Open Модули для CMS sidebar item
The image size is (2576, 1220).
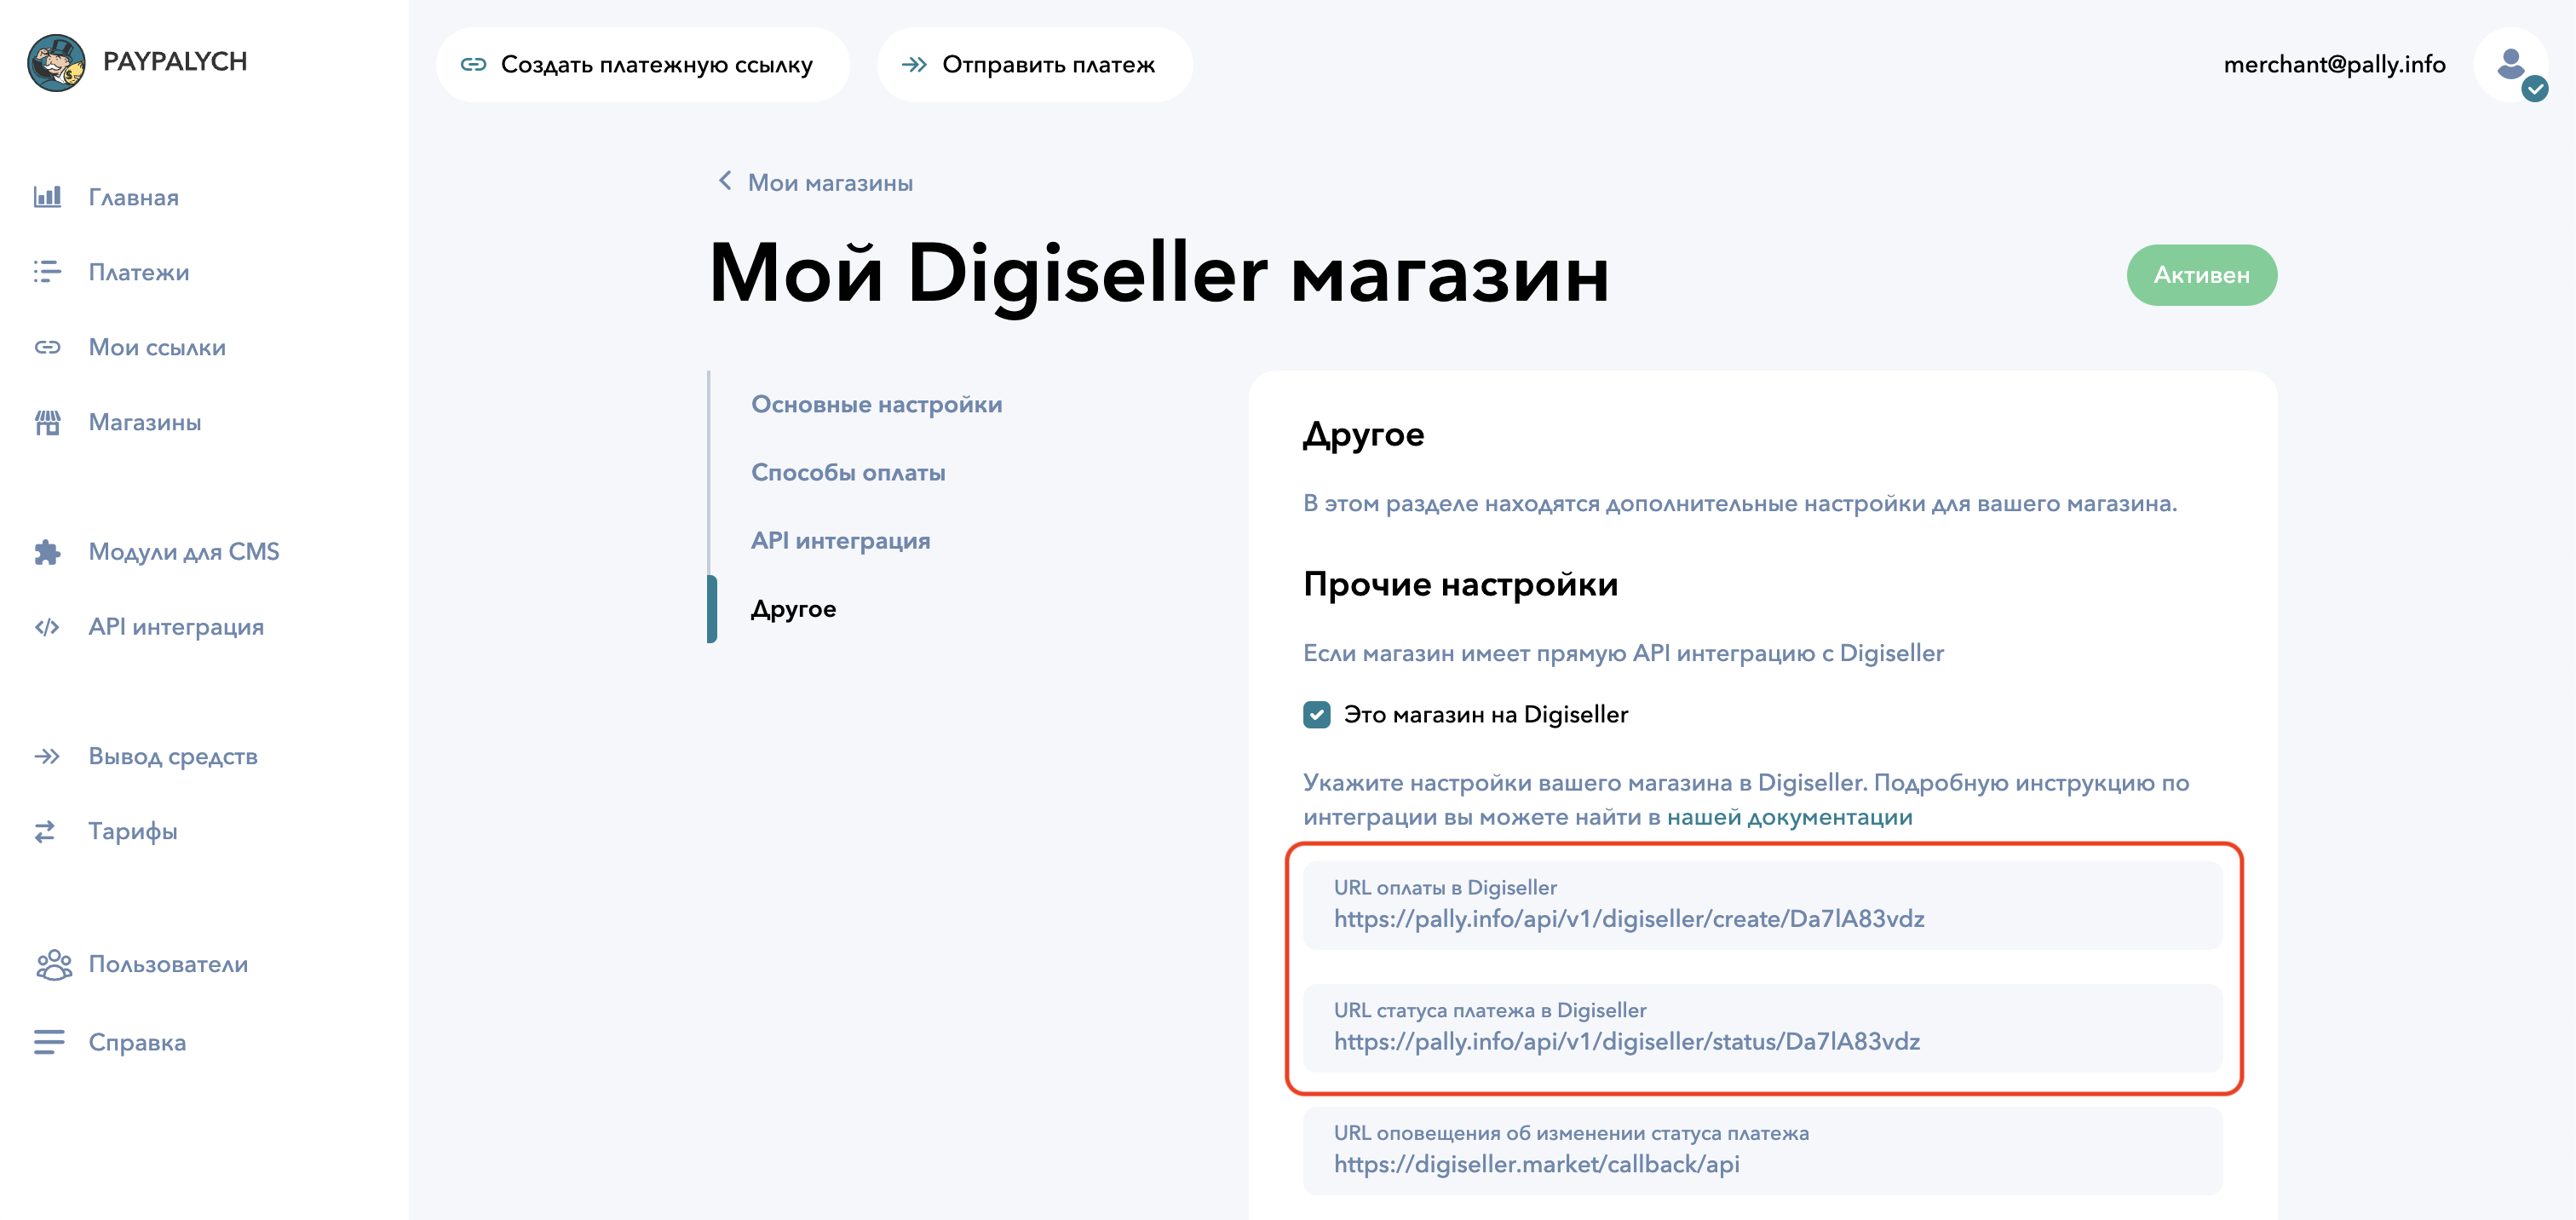pyautogui.click(x=184, y=552)
